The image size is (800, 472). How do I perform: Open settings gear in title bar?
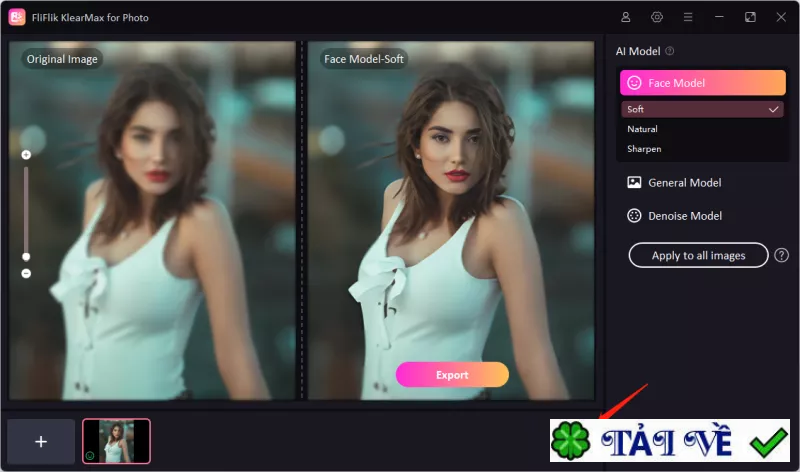click(657, 17)
